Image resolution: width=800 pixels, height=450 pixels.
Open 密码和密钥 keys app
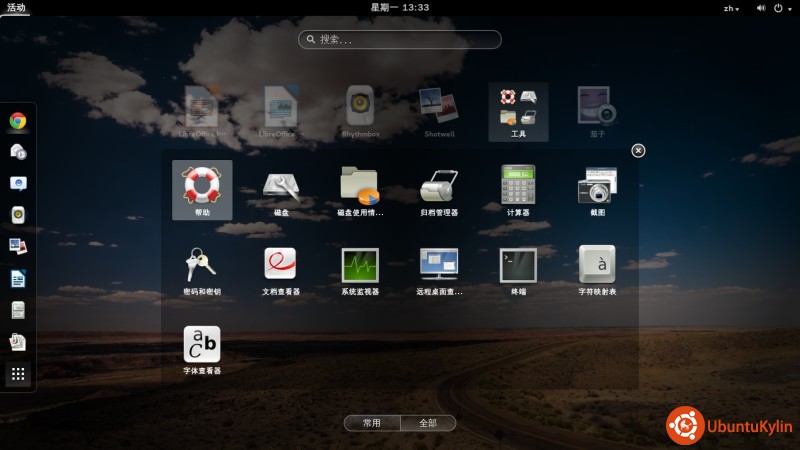201,266
